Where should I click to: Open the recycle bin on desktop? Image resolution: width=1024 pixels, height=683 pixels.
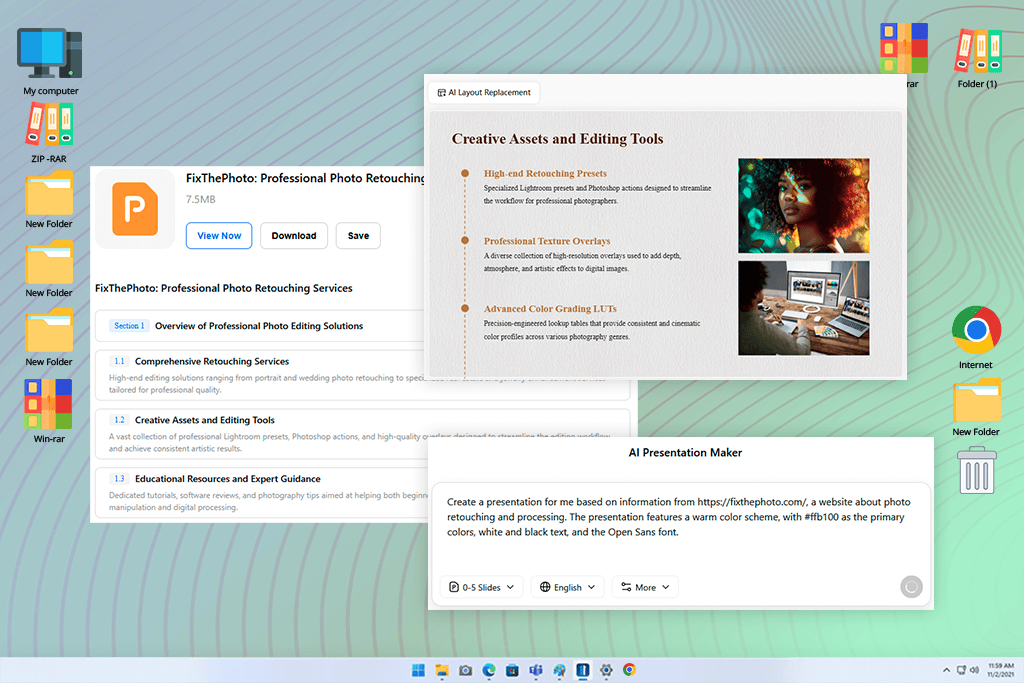tap(976, 470)
